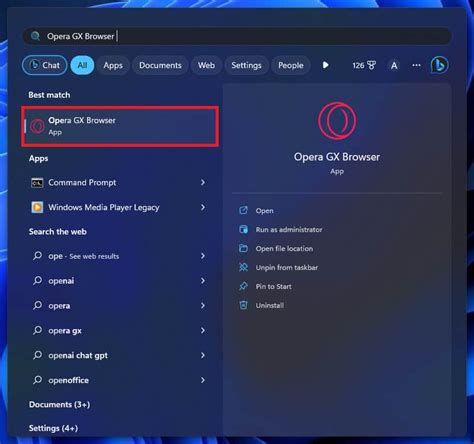Image resolution: width=474 pixels, height=444 pixels.
Task: Expand the openai suggestion chevron
Action: pyautogui.click(x=203, y=281)
